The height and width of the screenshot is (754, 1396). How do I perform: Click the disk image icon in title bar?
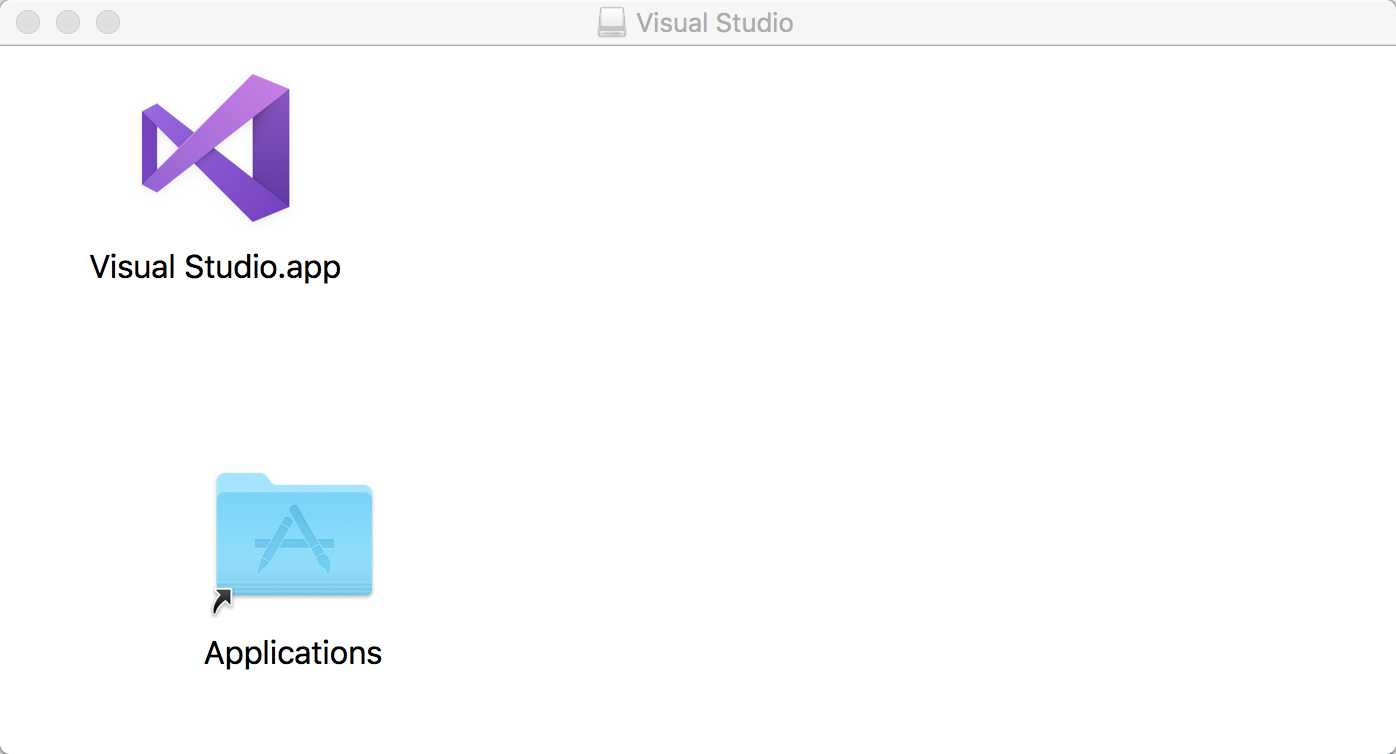(611, 22)
